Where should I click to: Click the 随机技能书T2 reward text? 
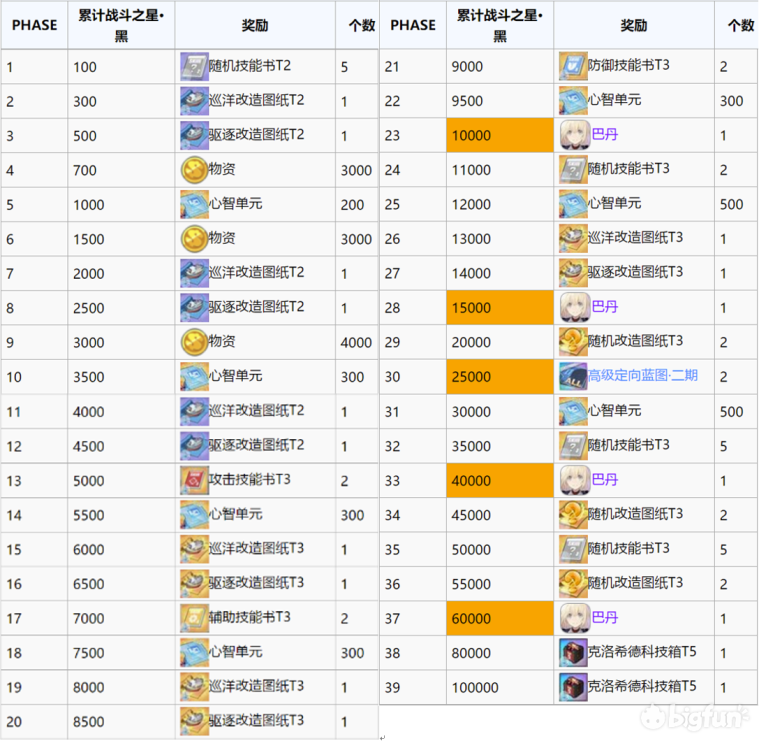coord(249,65)
